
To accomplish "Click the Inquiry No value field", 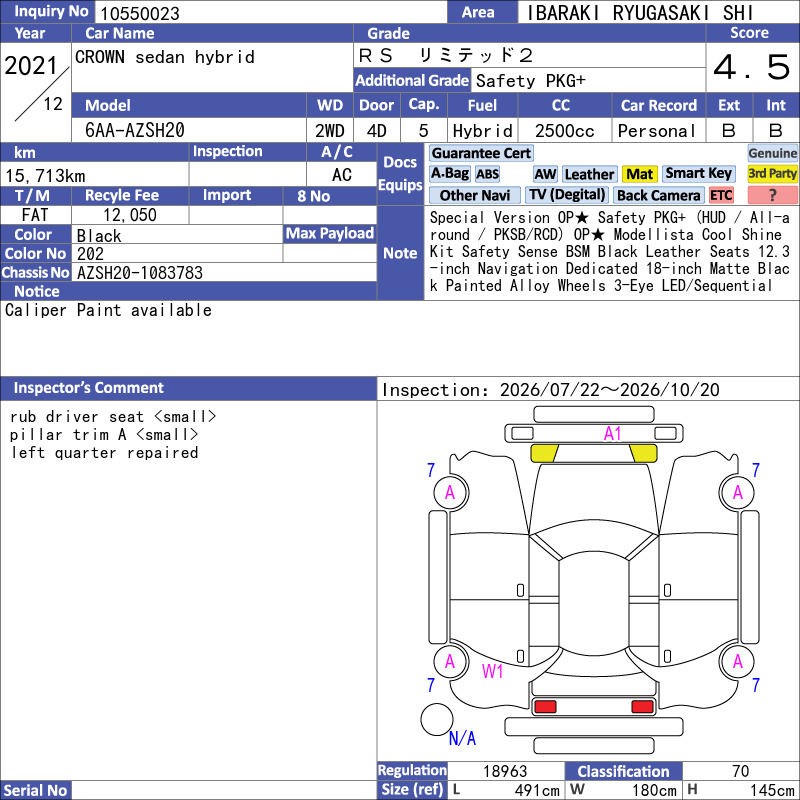I will pyautogui.click(x=270, y=12).
